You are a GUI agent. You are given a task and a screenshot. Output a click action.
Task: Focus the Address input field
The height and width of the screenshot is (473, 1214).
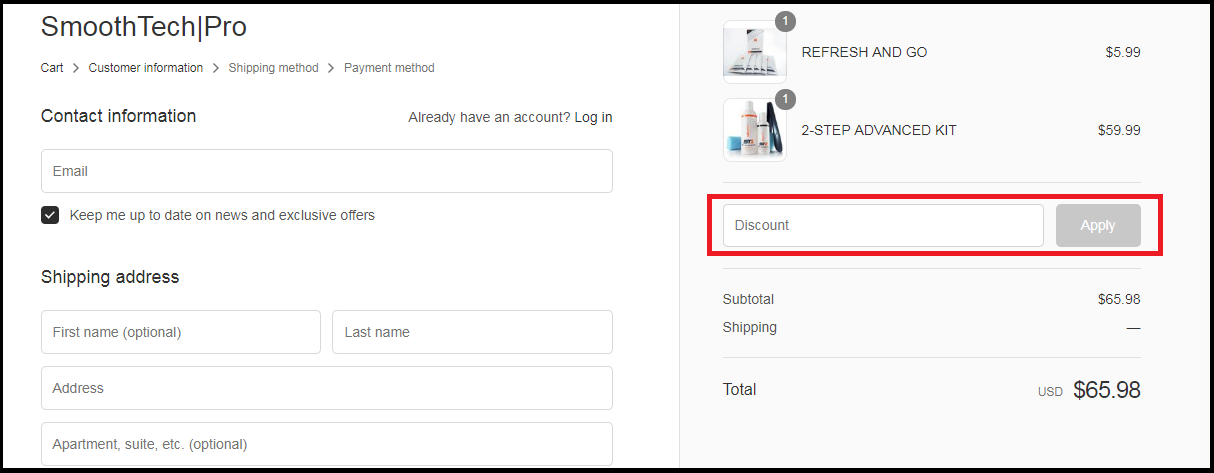327,388
